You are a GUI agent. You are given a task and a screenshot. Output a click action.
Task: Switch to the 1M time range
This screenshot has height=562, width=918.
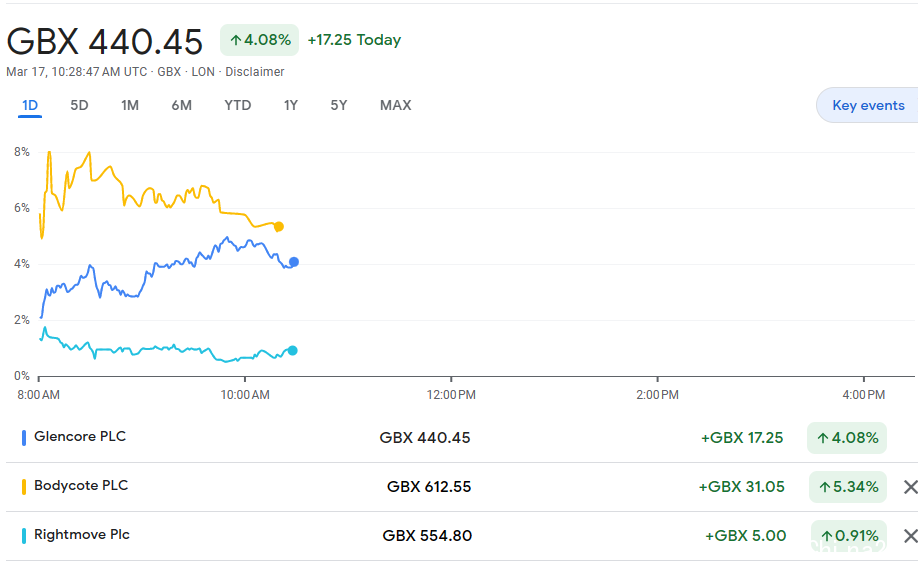tap(130, 105)
